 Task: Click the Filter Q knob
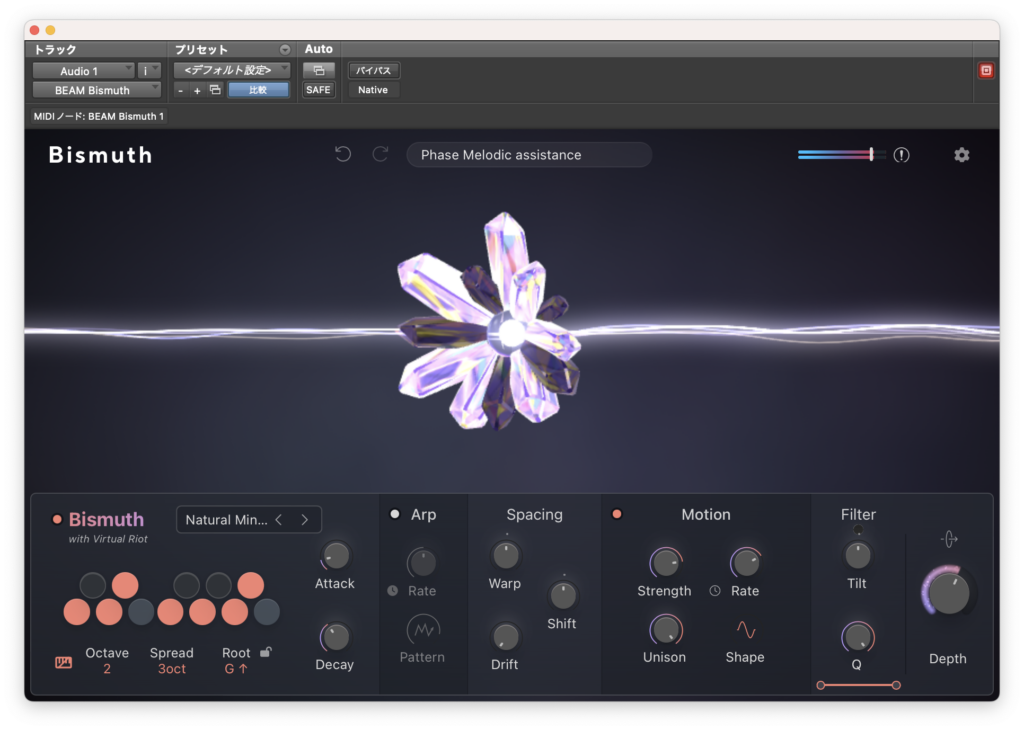(857, 637)
